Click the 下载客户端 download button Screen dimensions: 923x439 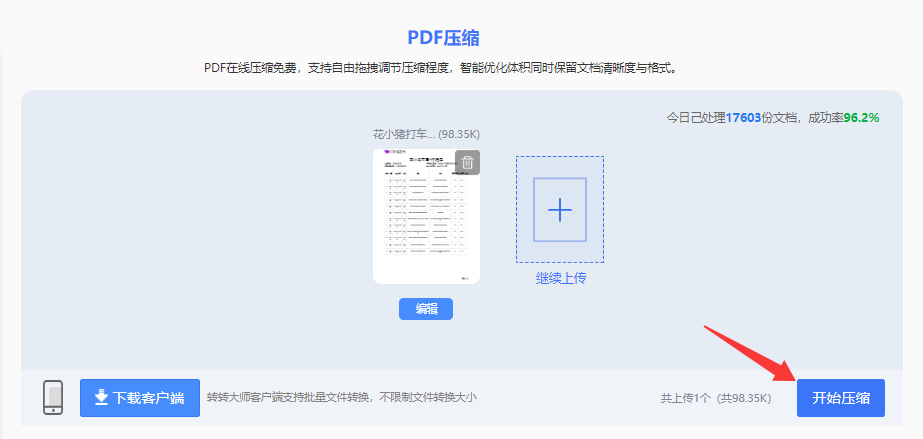pos(140,398)
